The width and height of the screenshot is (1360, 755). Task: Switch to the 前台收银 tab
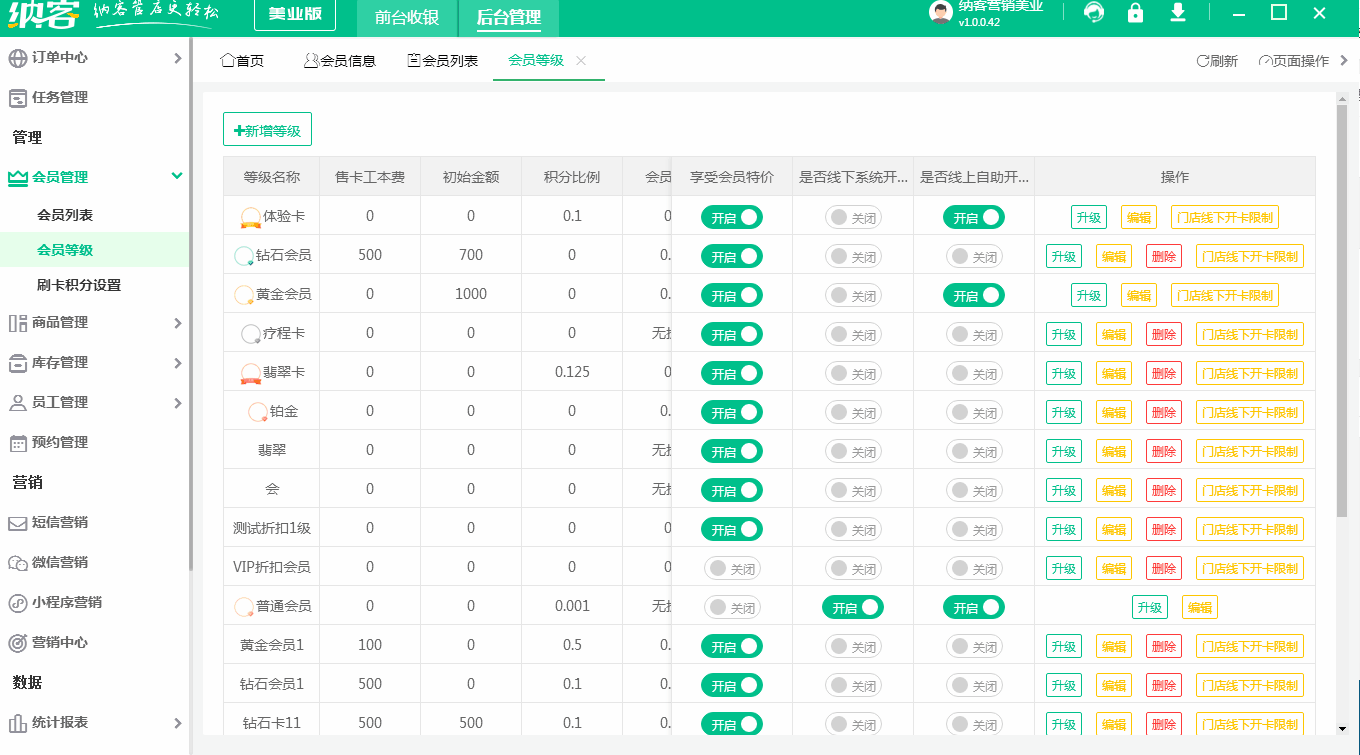[x=405, y=18]
